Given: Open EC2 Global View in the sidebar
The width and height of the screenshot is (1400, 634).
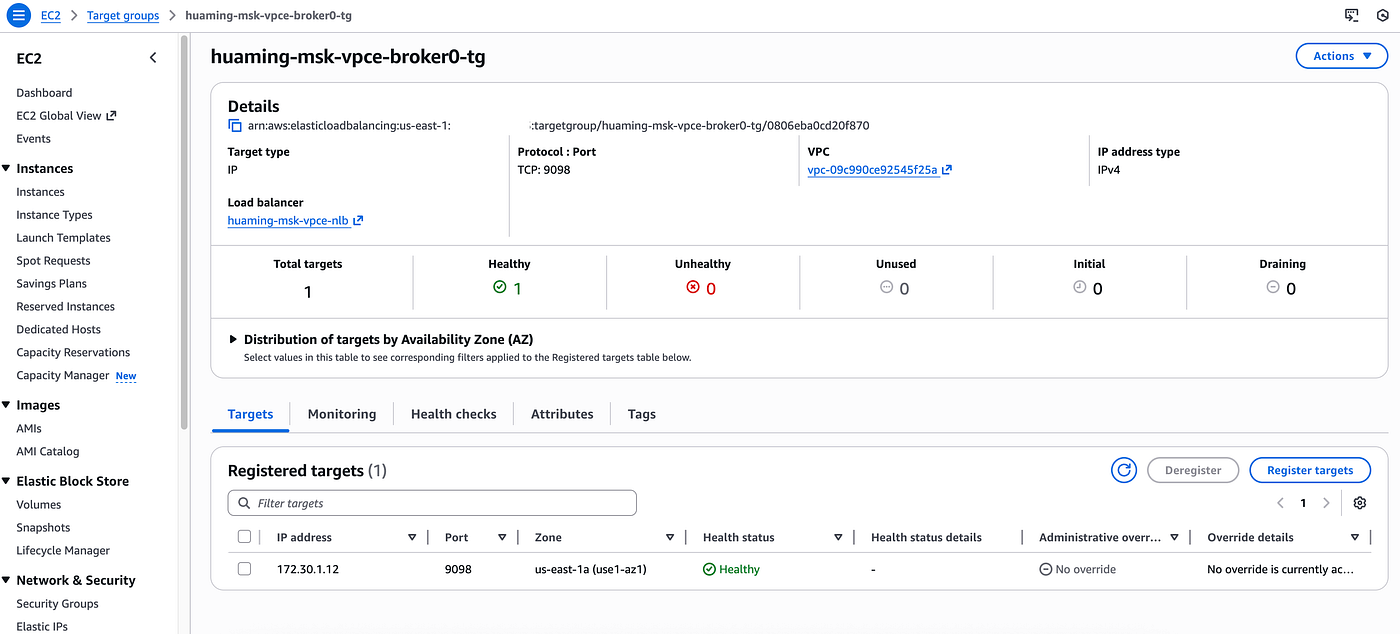Looking at the screenshot, I should tap(66, 116).
